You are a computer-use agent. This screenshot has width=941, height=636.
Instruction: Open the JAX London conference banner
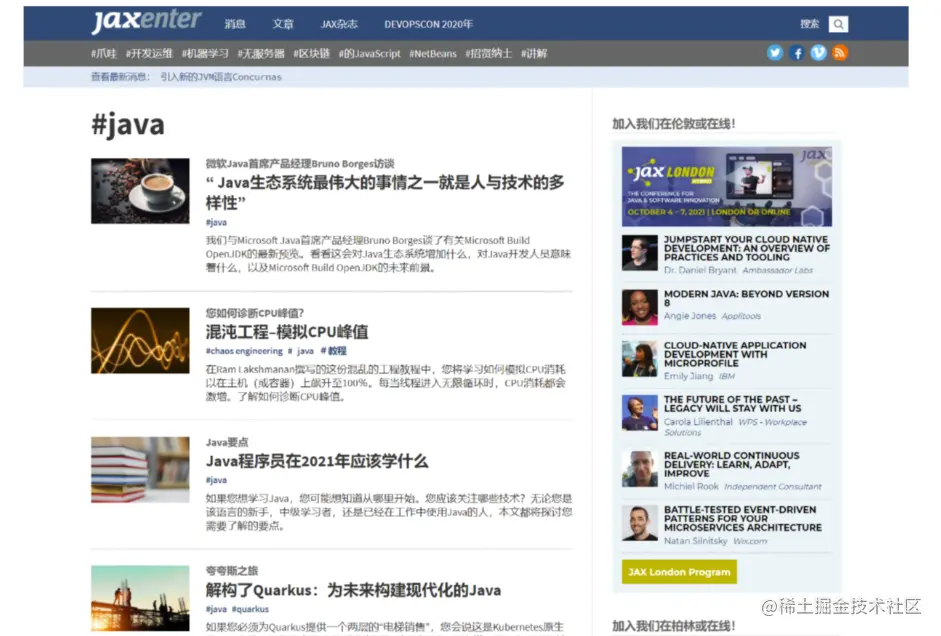point(727,187)
